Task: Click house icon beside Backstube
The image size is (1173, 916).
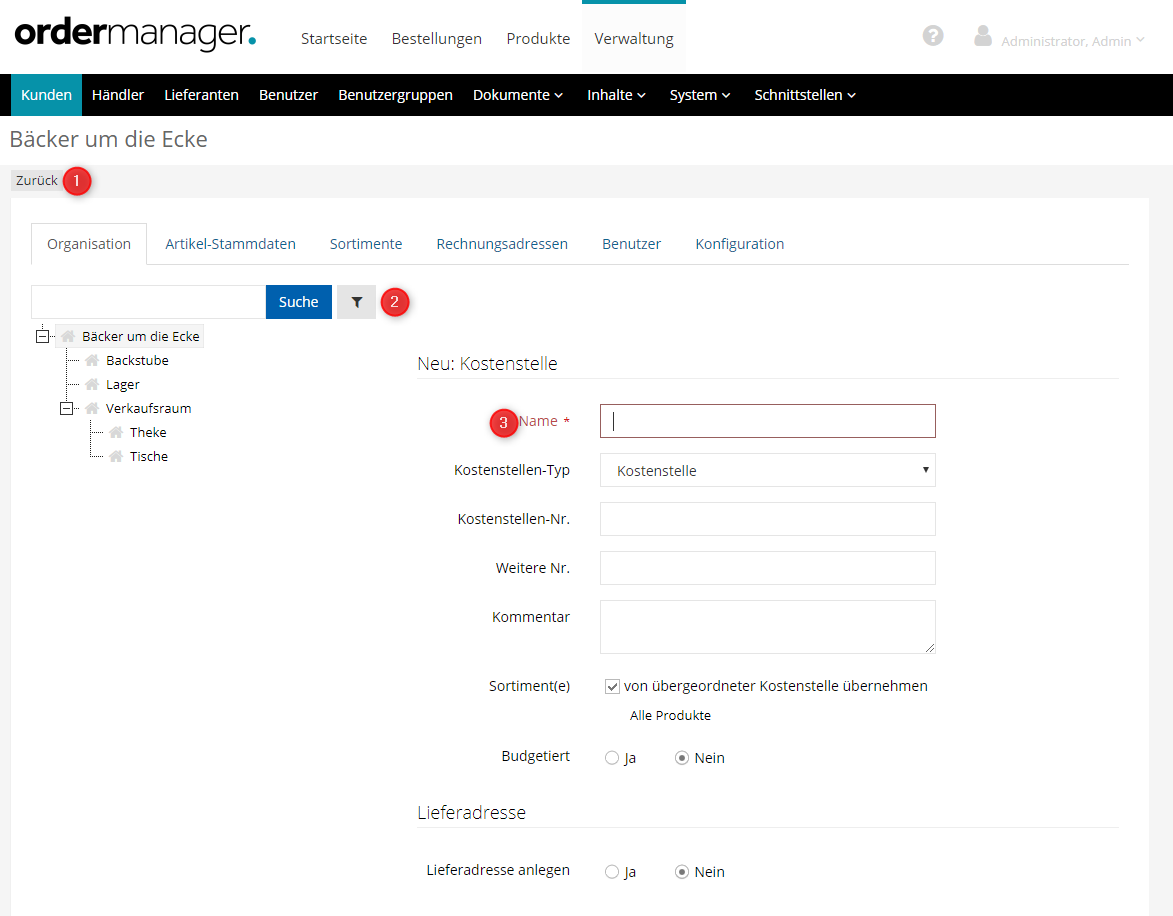Action: tap(92, 361)
